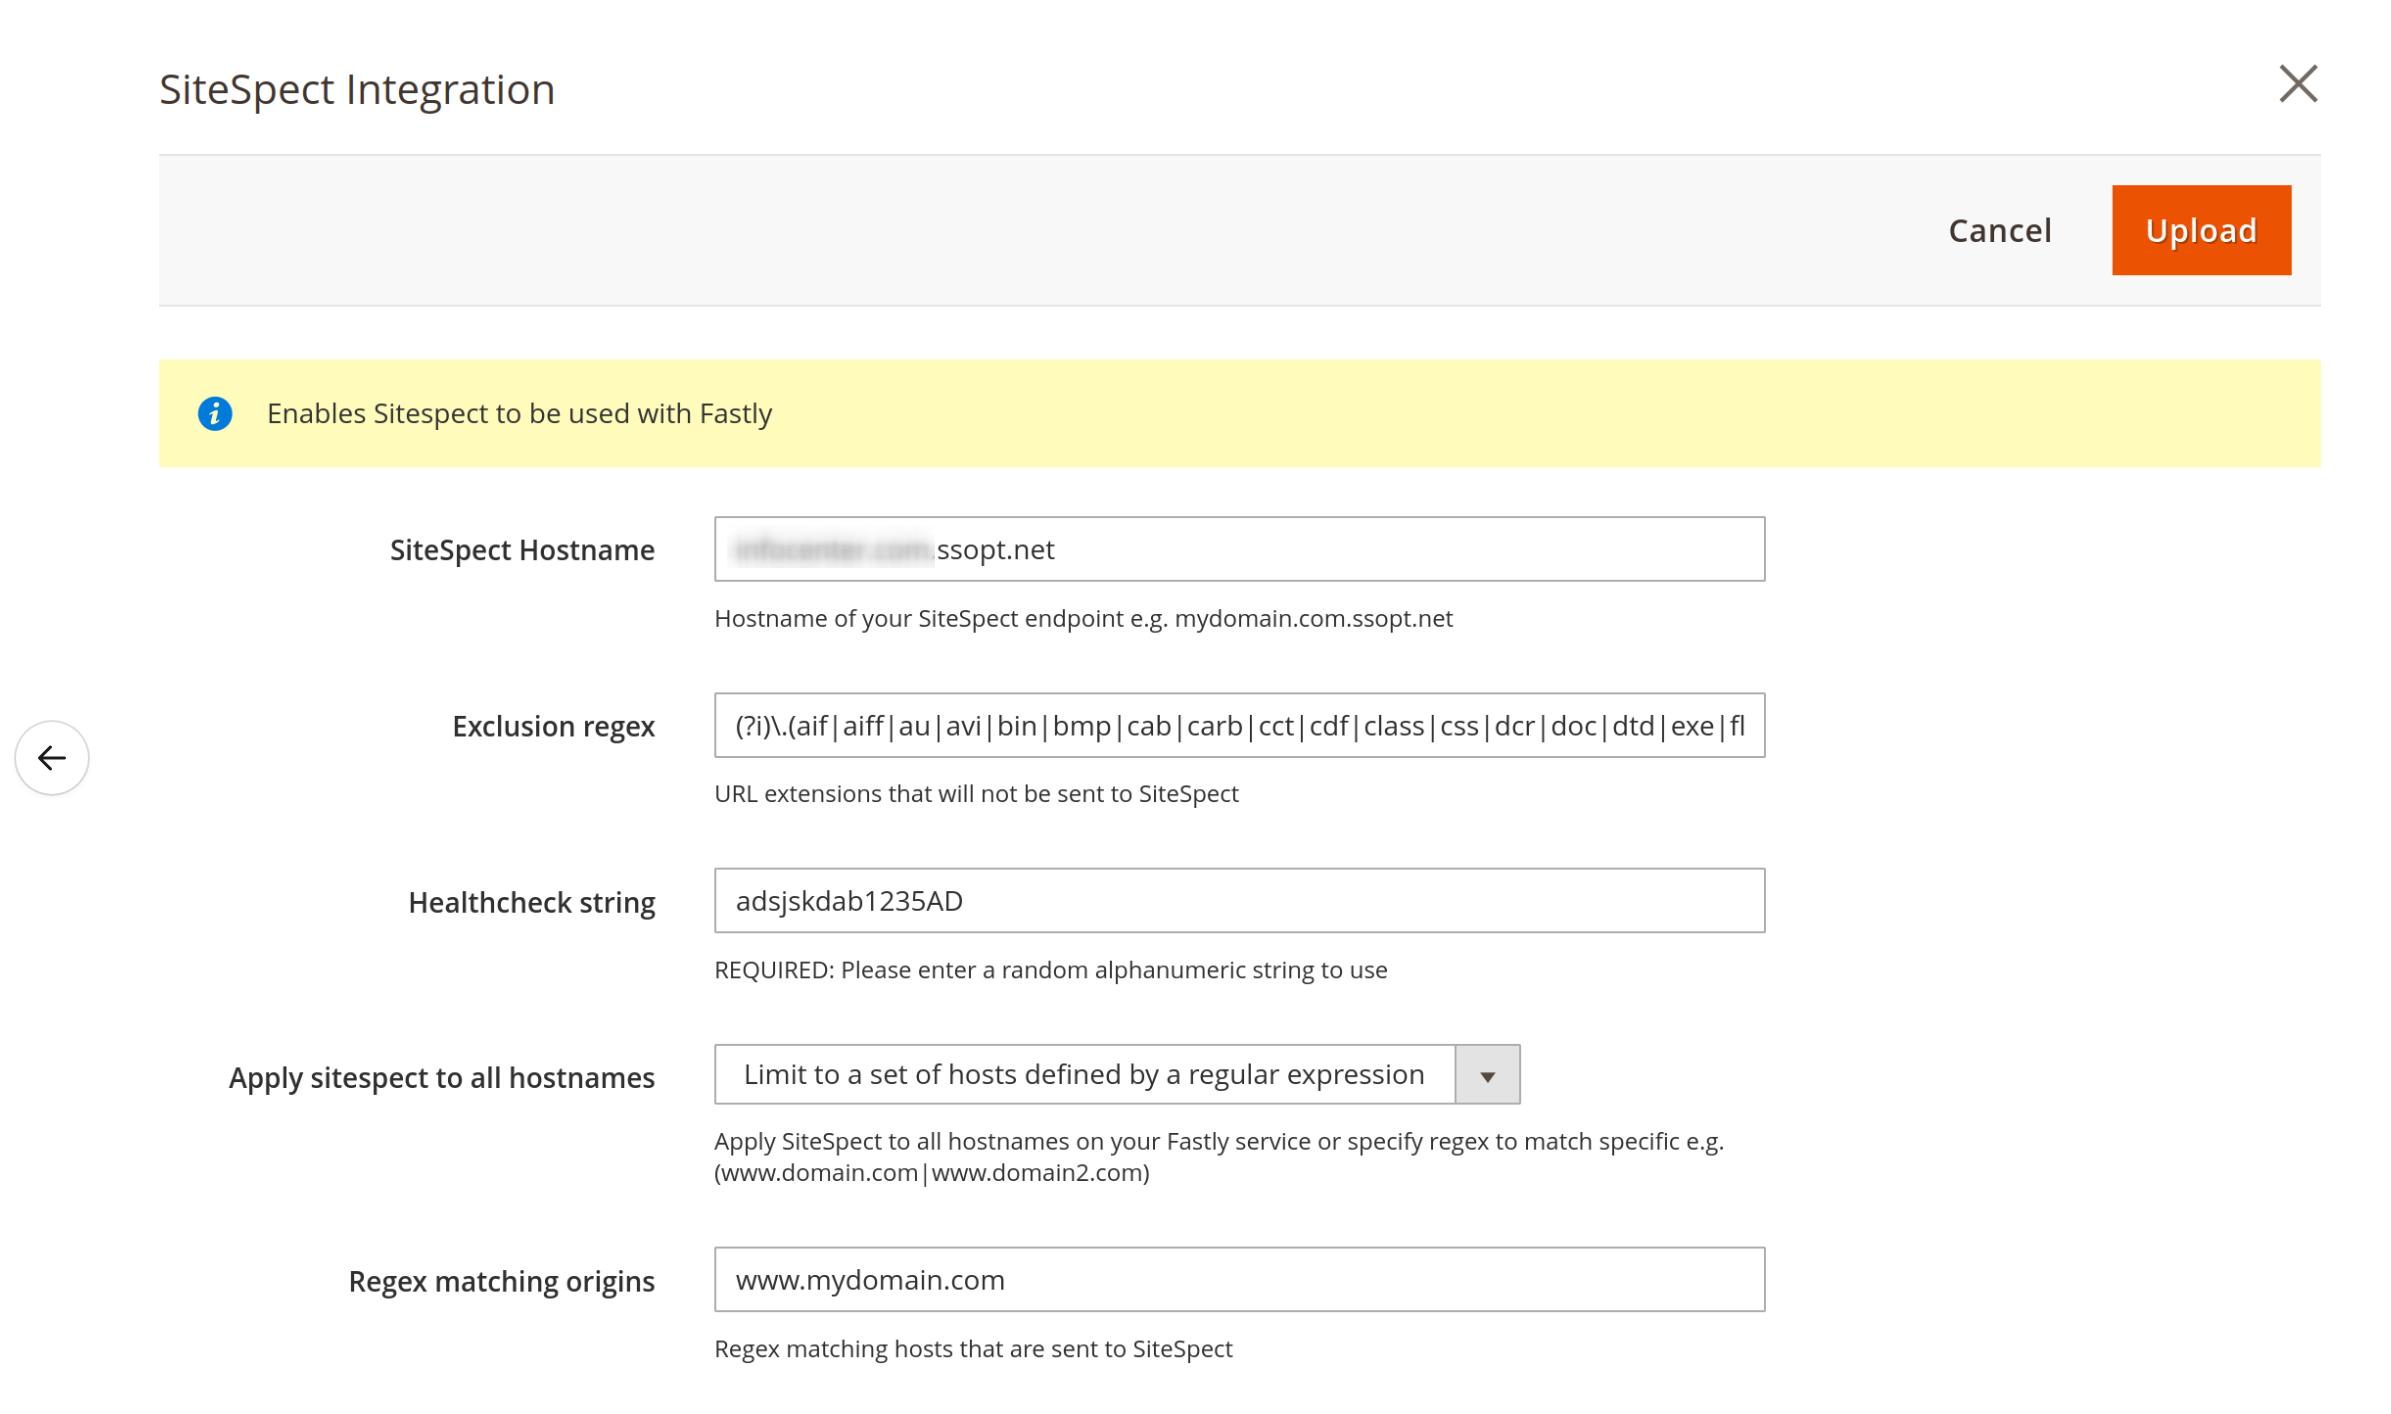Select the Healthcheck string text box
This screenshot has height=1414, width=2391.
click(1238, 900)
